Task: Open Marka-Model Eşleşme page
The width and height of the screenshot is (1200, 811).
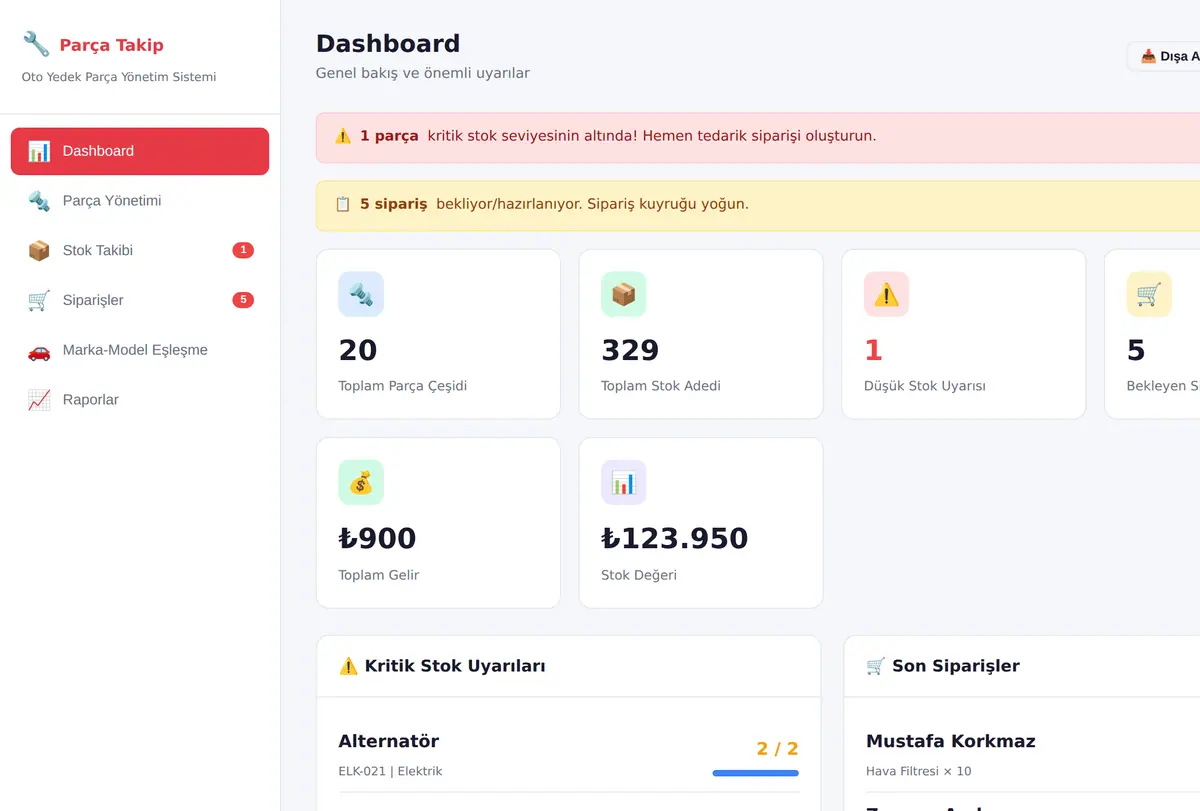Action: coord(140,350)
